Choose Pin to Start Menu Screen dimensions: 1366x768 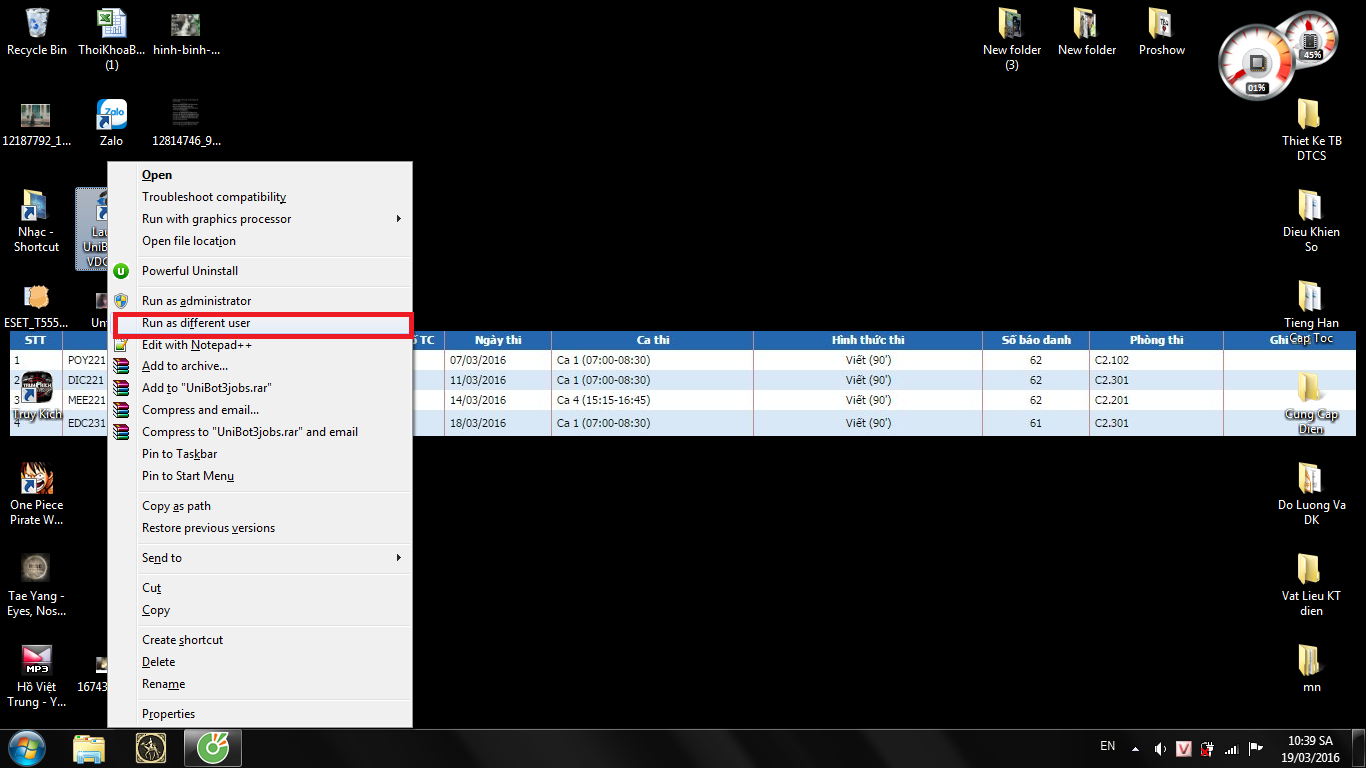tap(260, 476)
